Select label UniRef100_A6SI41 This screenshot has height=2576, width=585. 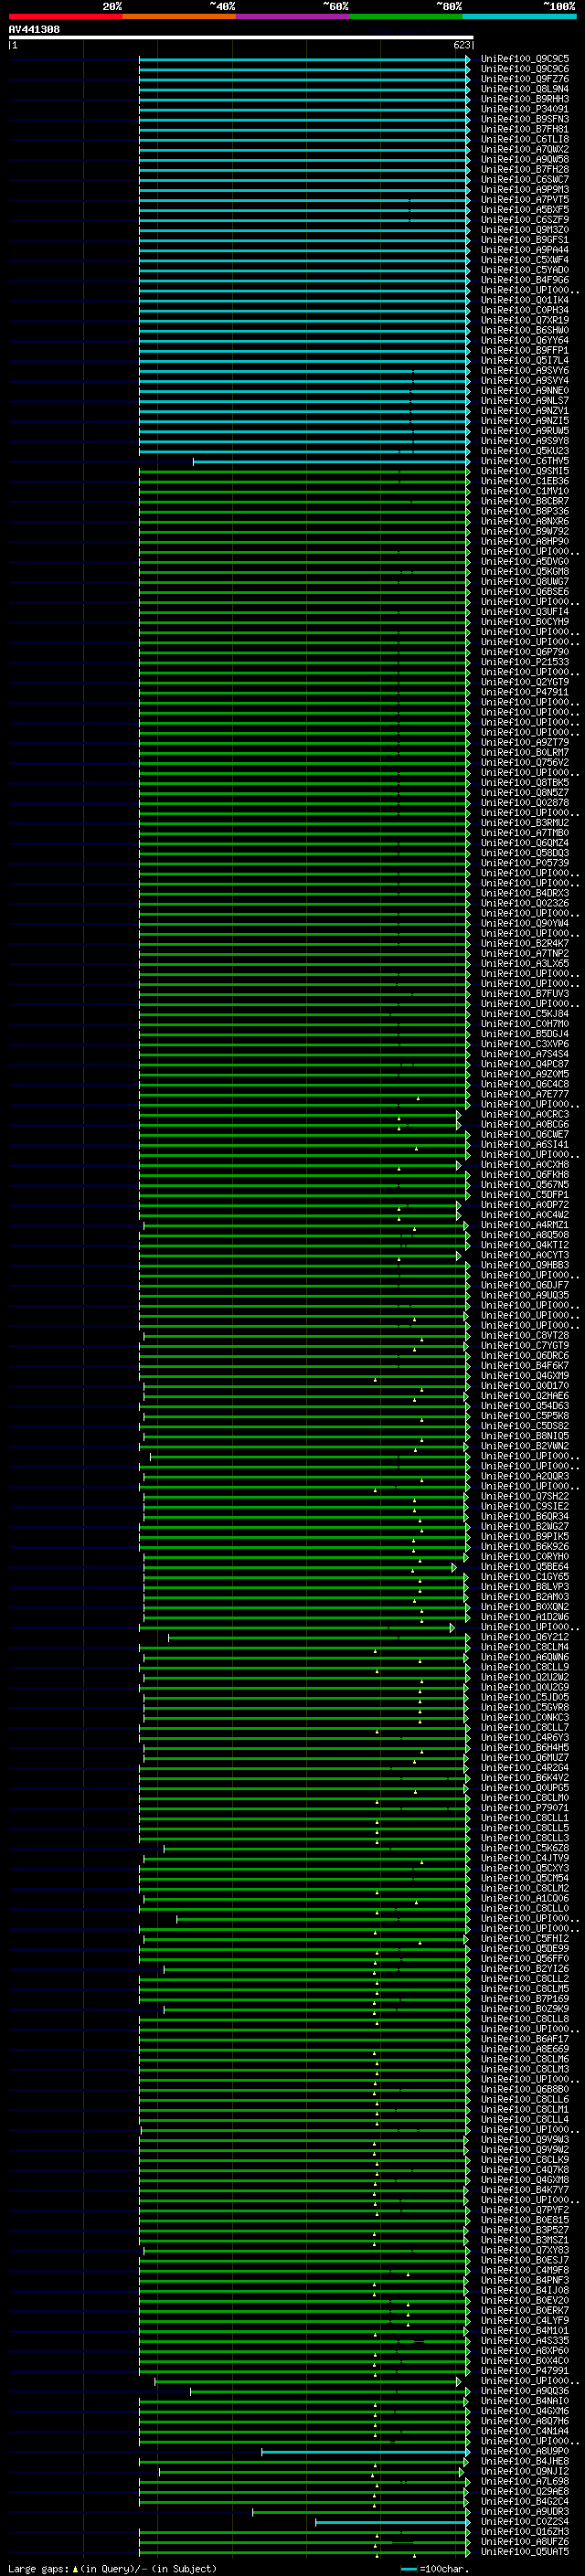pos(525,1144)
